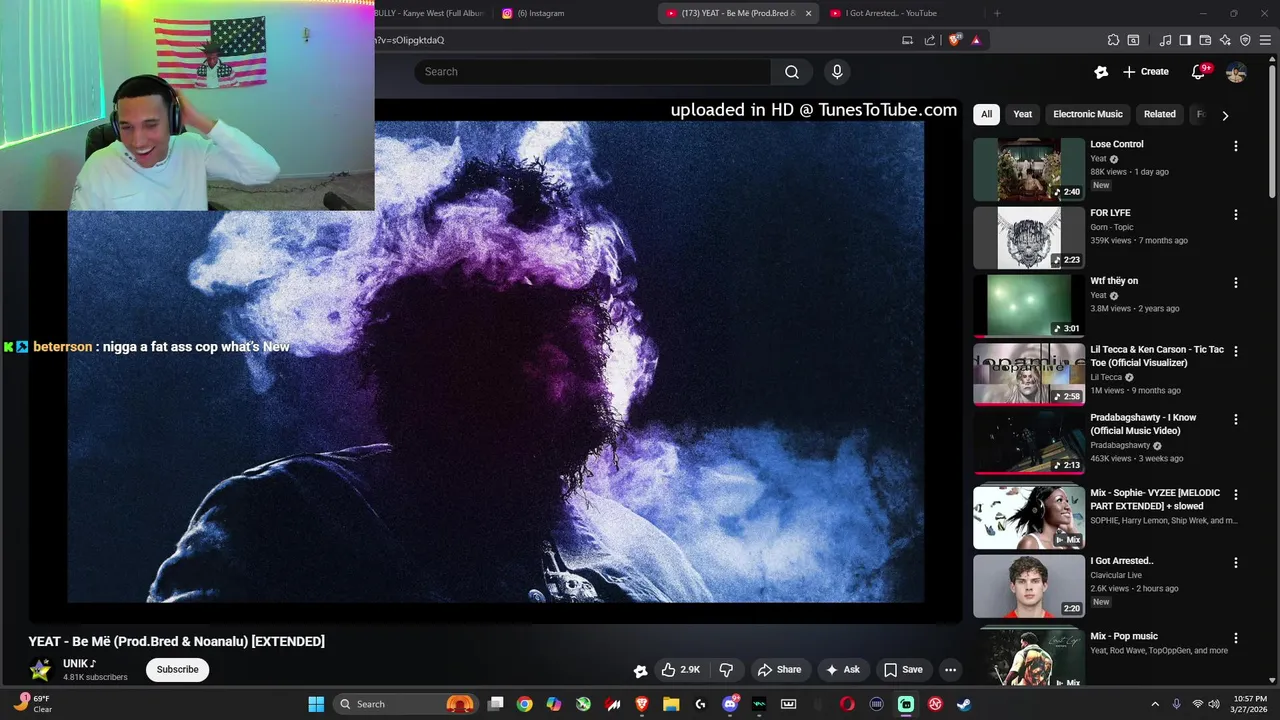Screen dimensions: 1280x720
Task: Click the remix icon left of like button
Action: click(640, 670)
